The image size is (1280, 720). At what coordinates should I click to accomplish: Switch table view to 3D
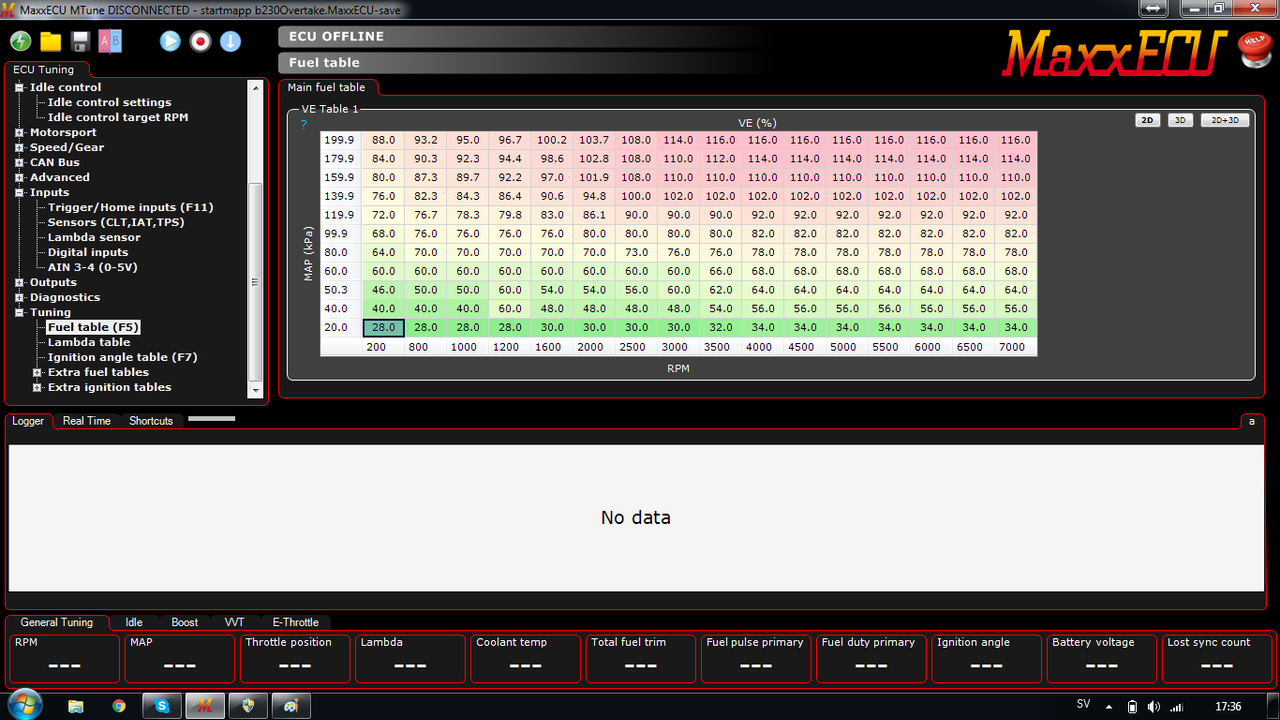tap(1180, 120)
